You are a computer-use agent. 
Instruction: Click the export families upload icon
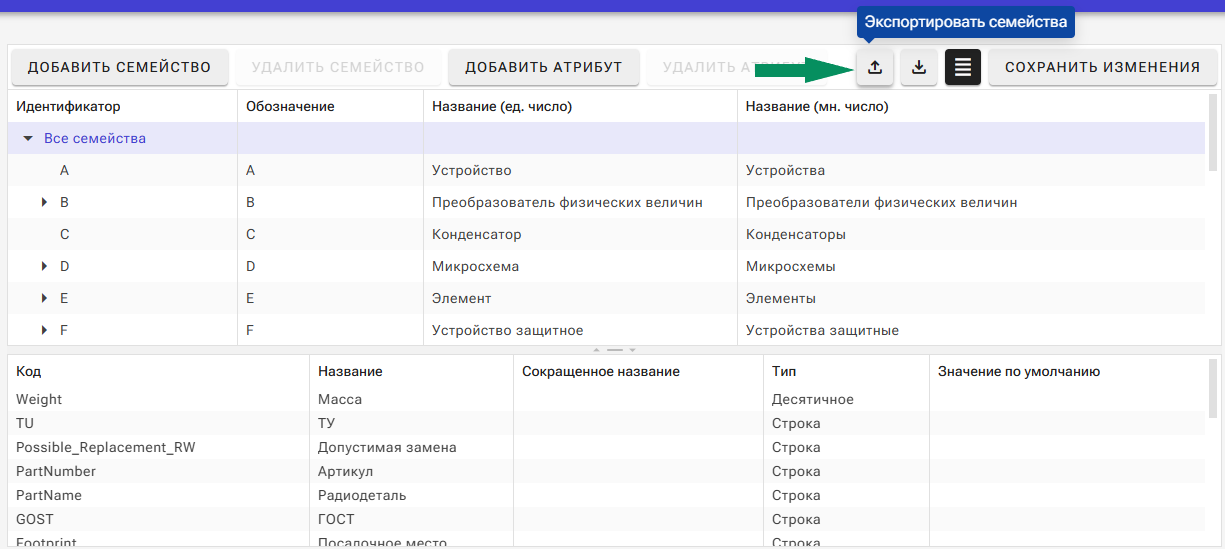tap(875, 67)
